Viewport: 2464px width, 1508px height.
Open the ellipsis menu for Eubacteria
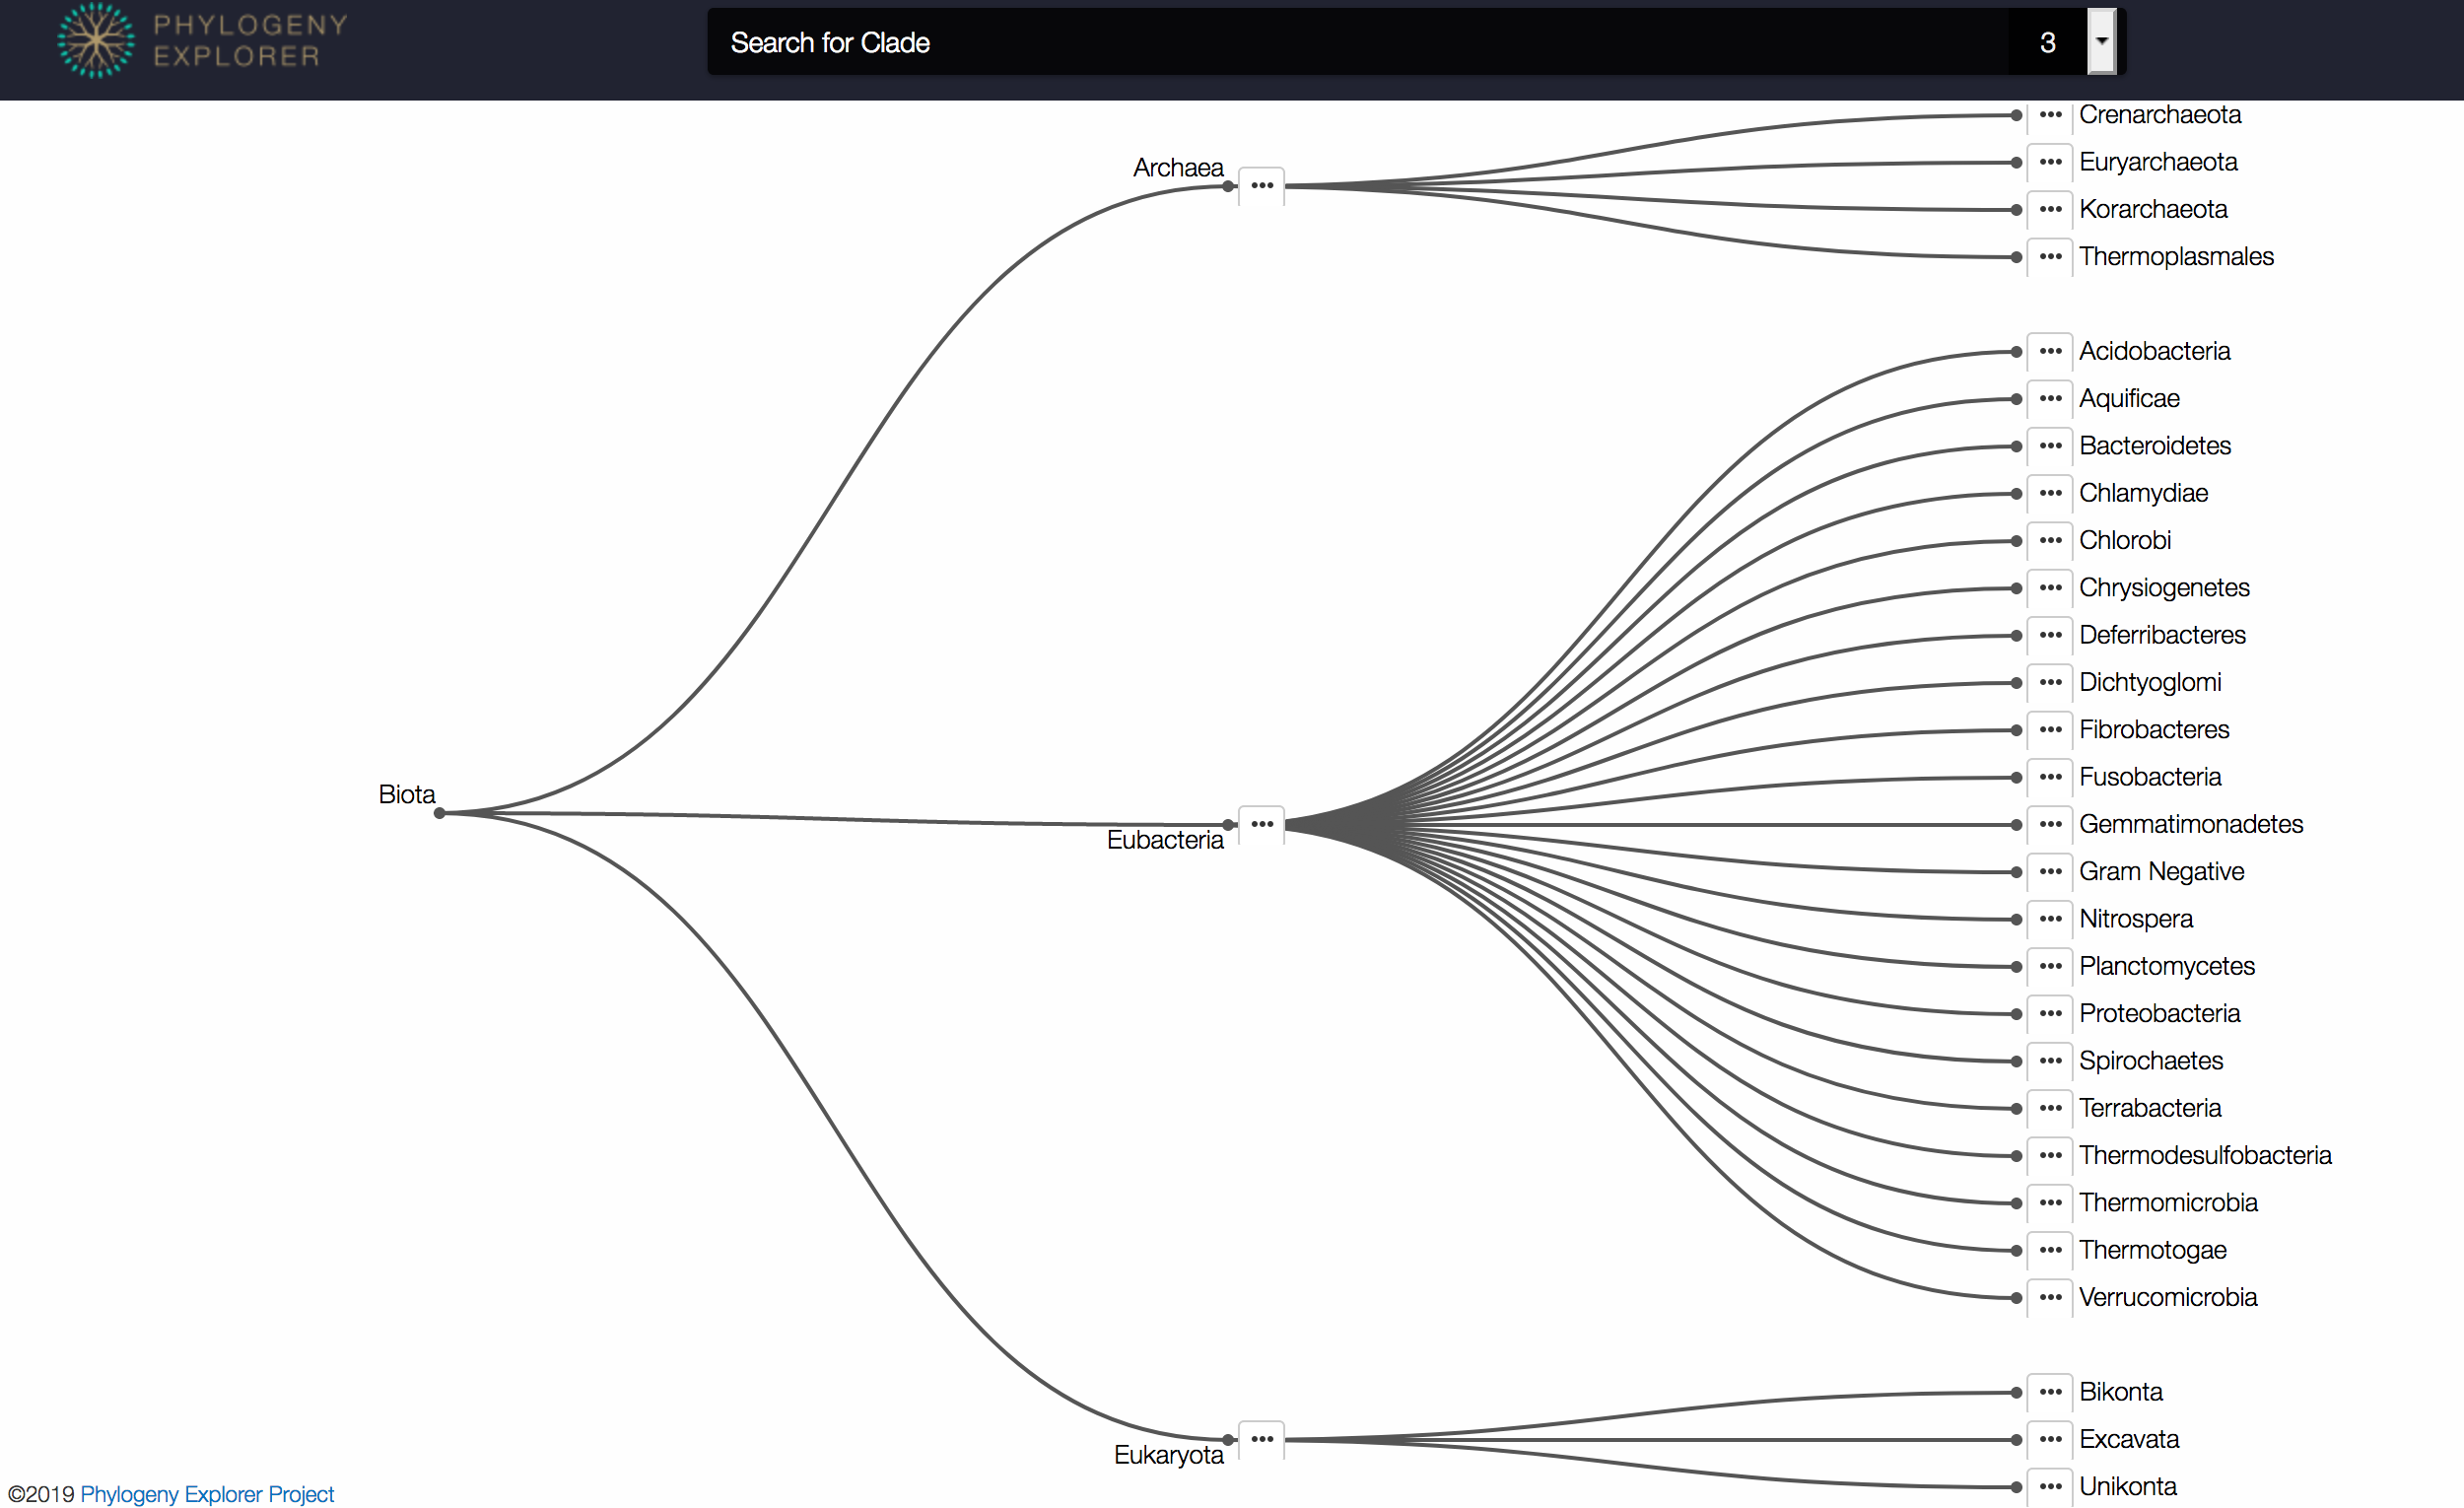pos(1262,825)
